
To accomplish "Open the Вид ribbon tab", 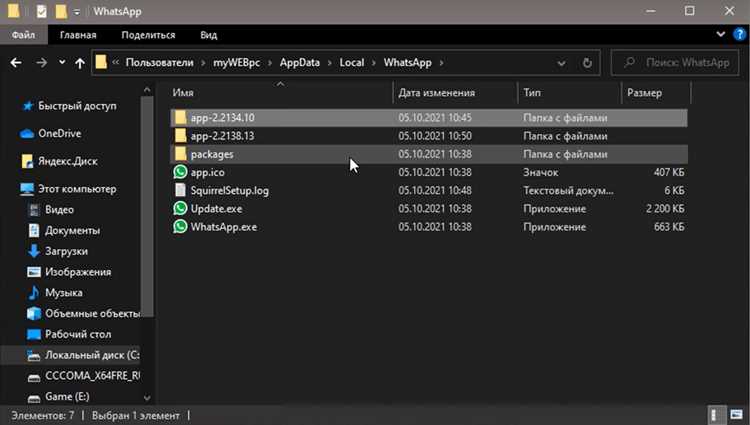I will coord(209,35).
